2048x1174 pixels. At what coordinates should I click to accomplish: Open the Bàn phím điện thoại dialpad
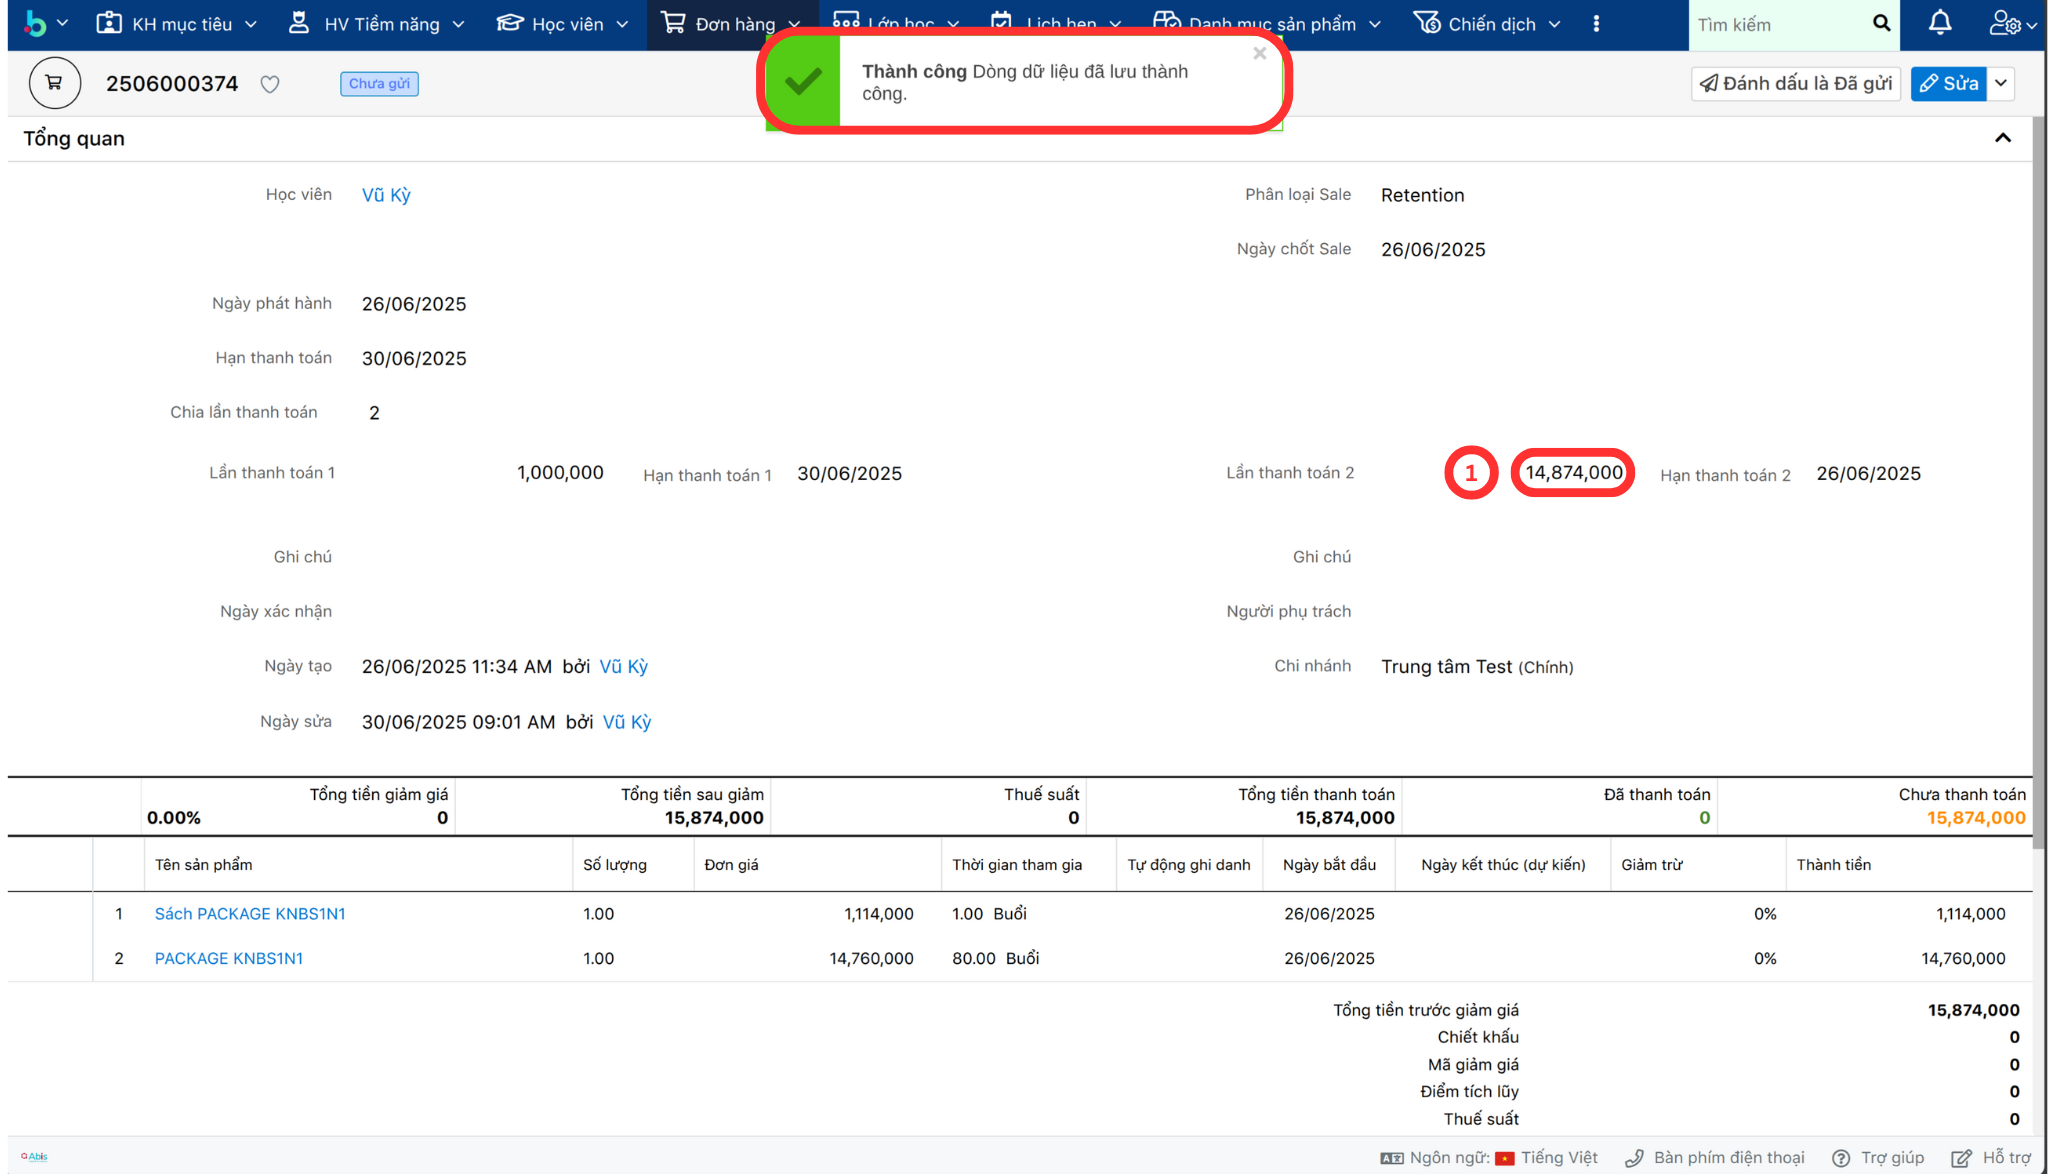1716,1157
